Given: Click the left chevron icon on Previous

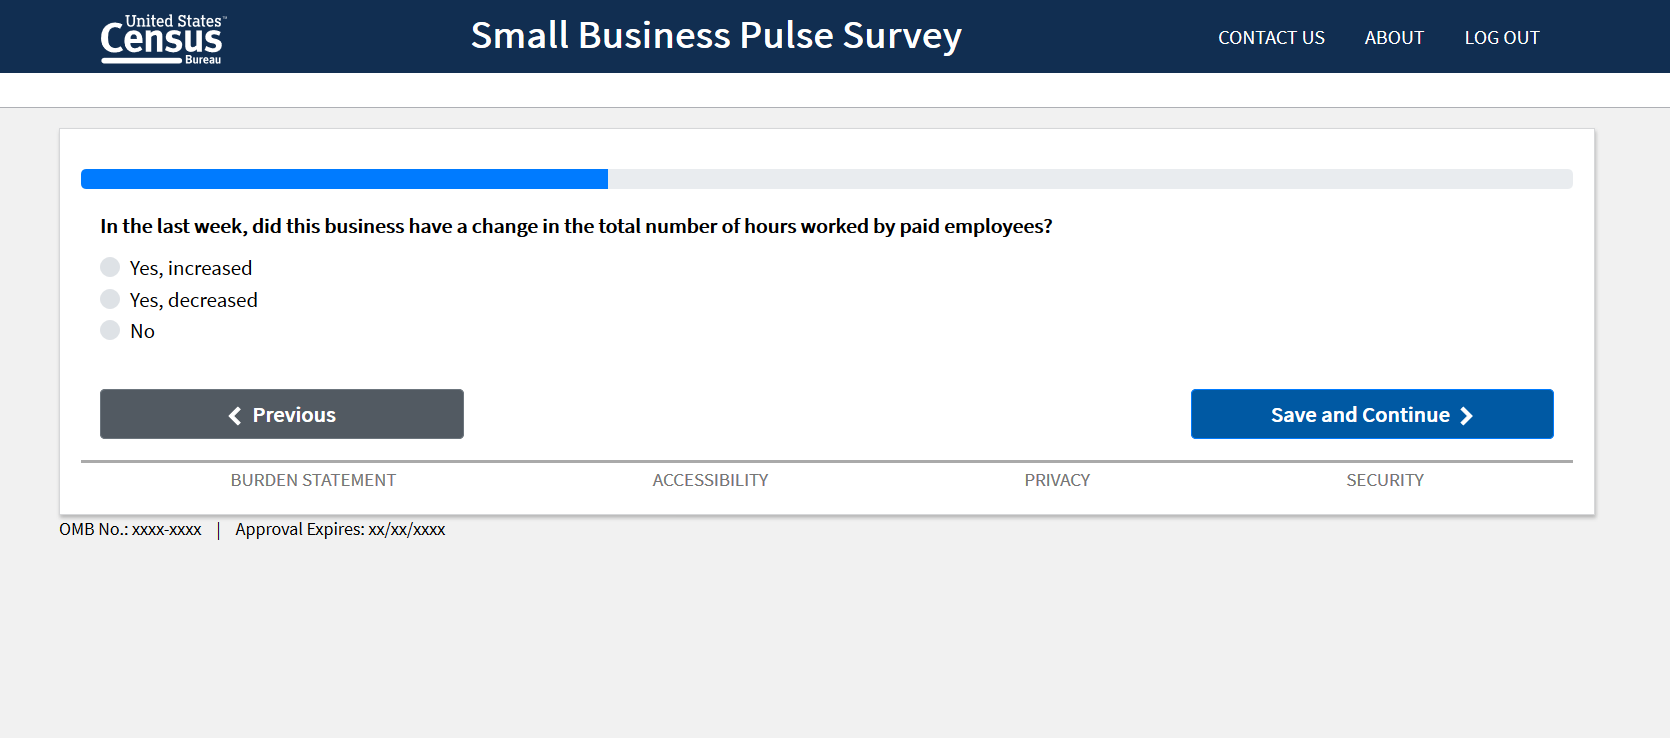Looking at the screenshot, I should point(235,416).
